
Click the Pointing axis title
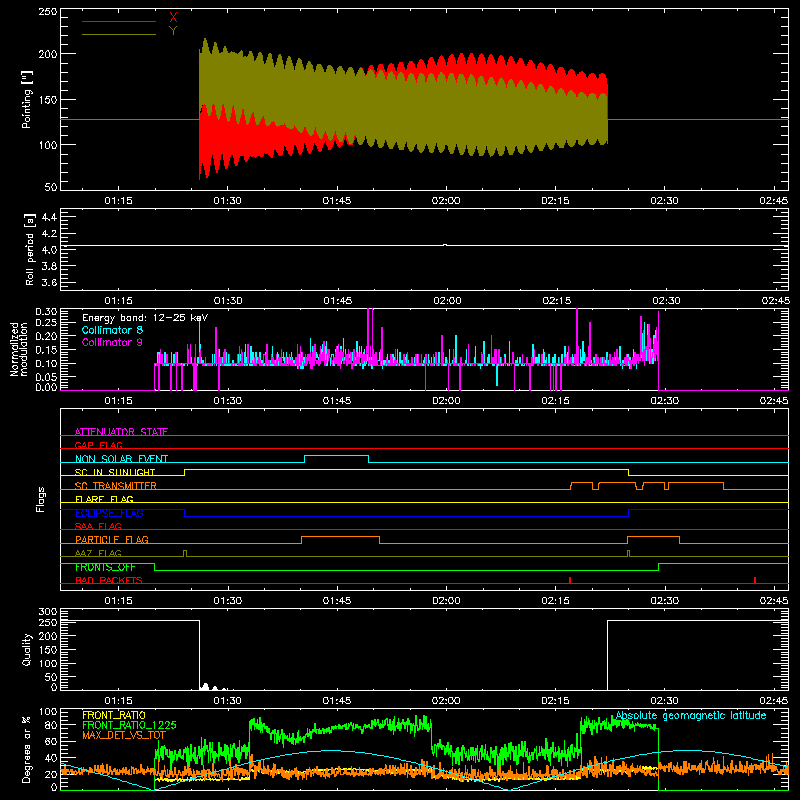(x=27, y=99)
